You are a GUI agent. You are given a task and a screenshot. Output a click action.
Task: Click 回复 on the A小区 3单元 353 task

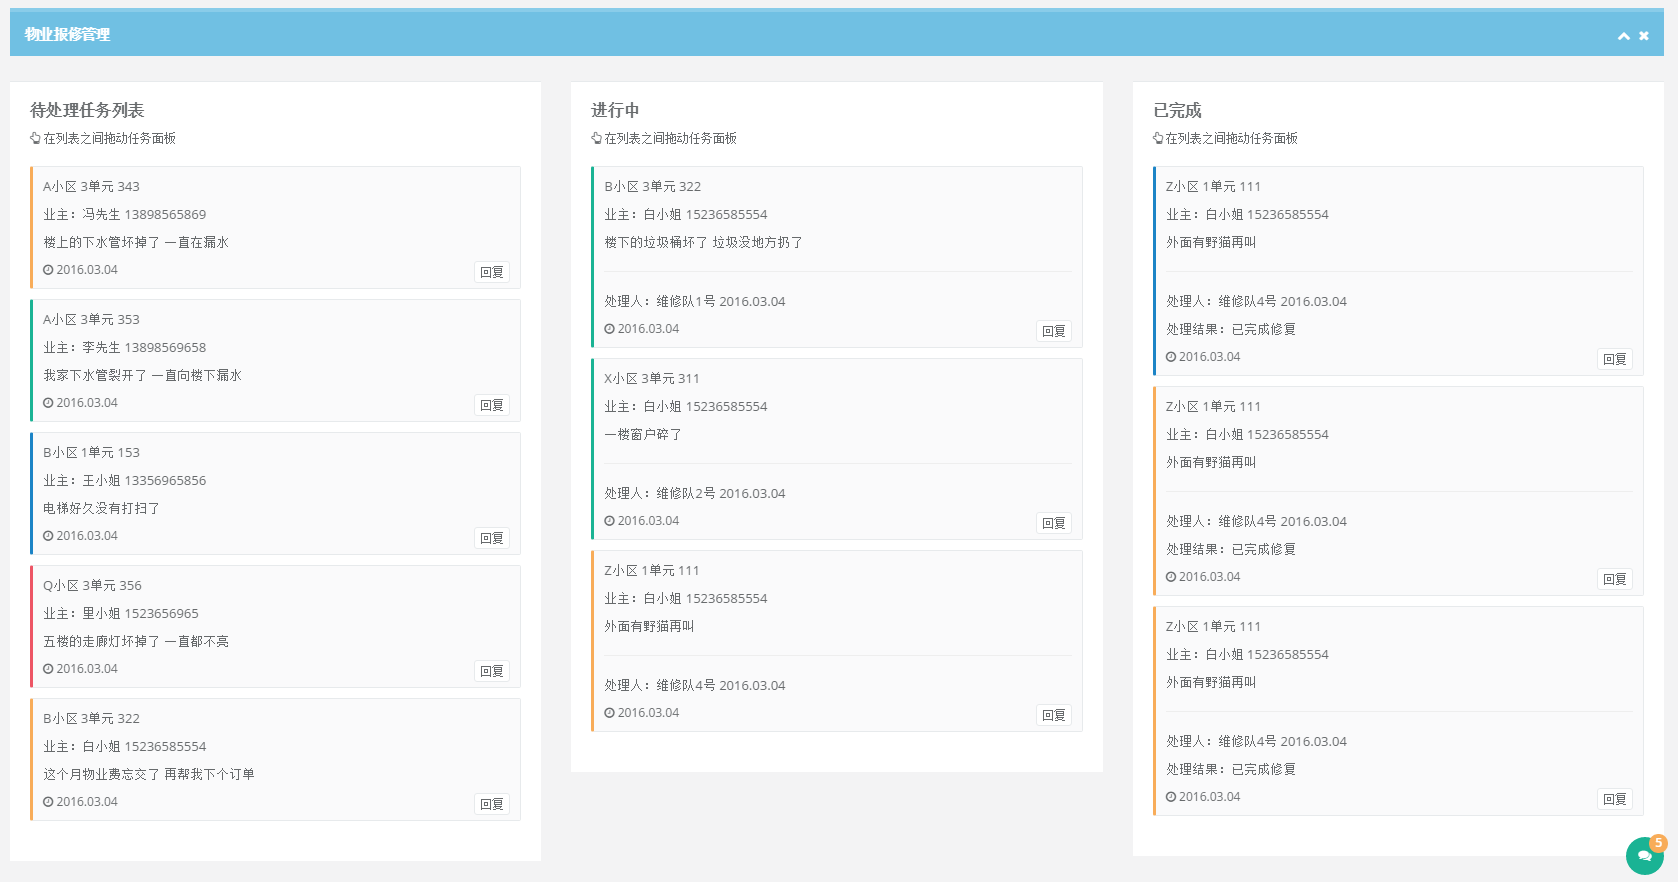[x=491, y=405]
